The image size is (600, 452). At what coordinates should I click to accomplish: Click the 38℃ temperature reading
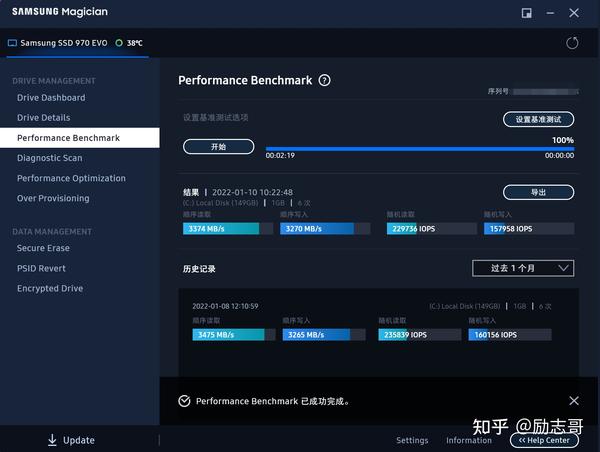[x=135, y=43]
